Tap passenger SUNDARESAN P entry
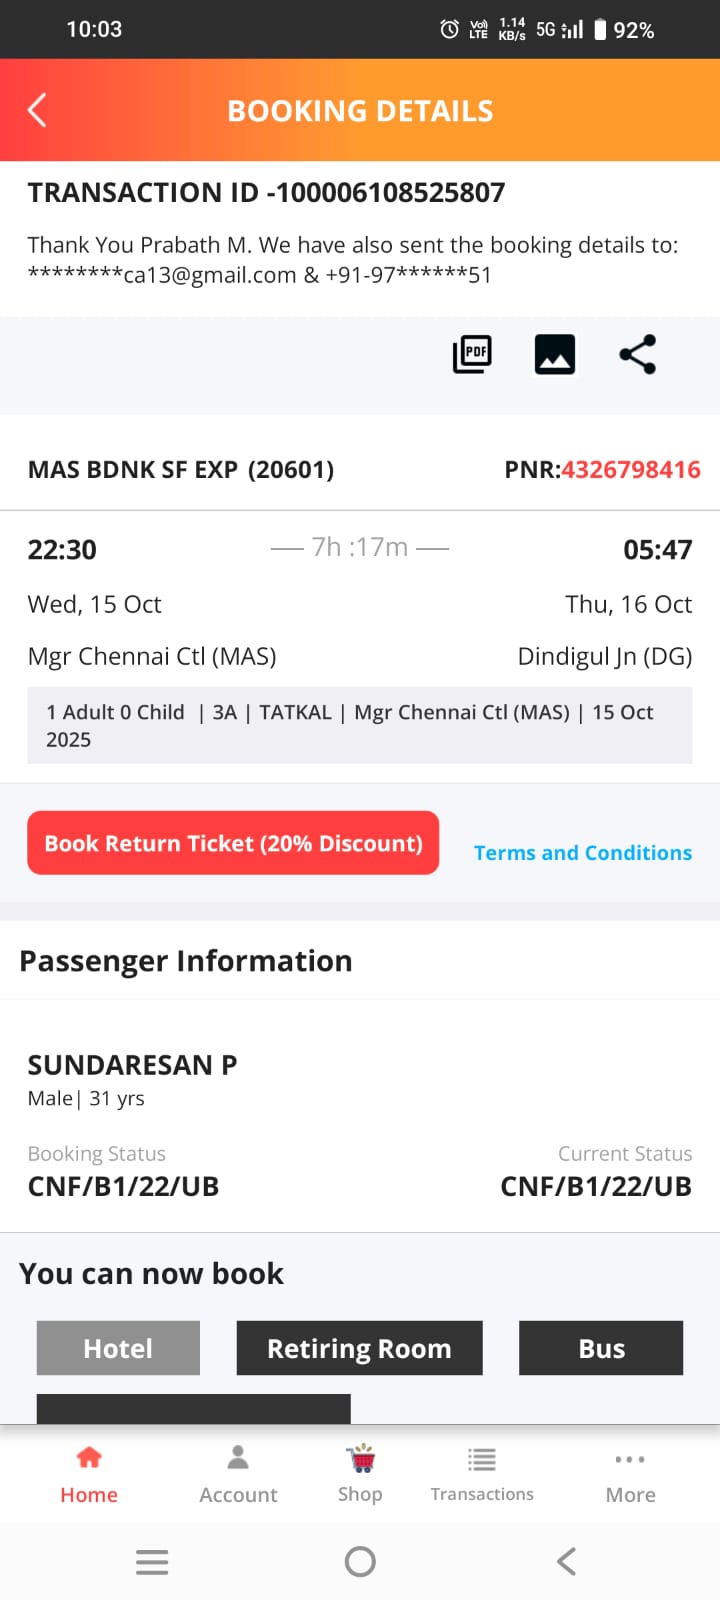 pyautogui.click(x=132, y=1065)
